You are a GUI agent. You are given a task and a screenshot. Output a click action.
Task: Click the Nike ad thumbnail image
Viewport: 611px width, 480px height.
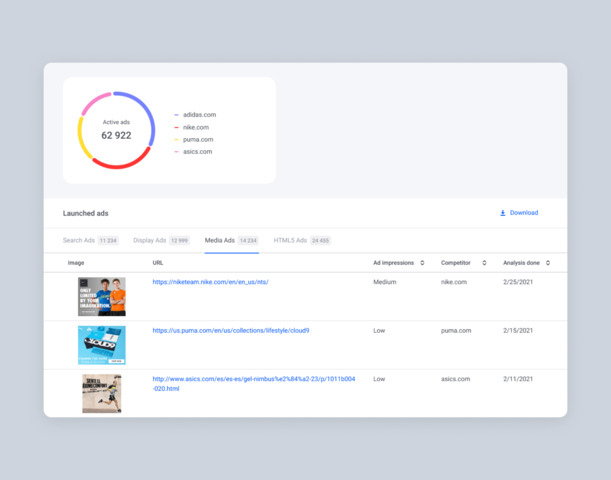pos(102,296)
